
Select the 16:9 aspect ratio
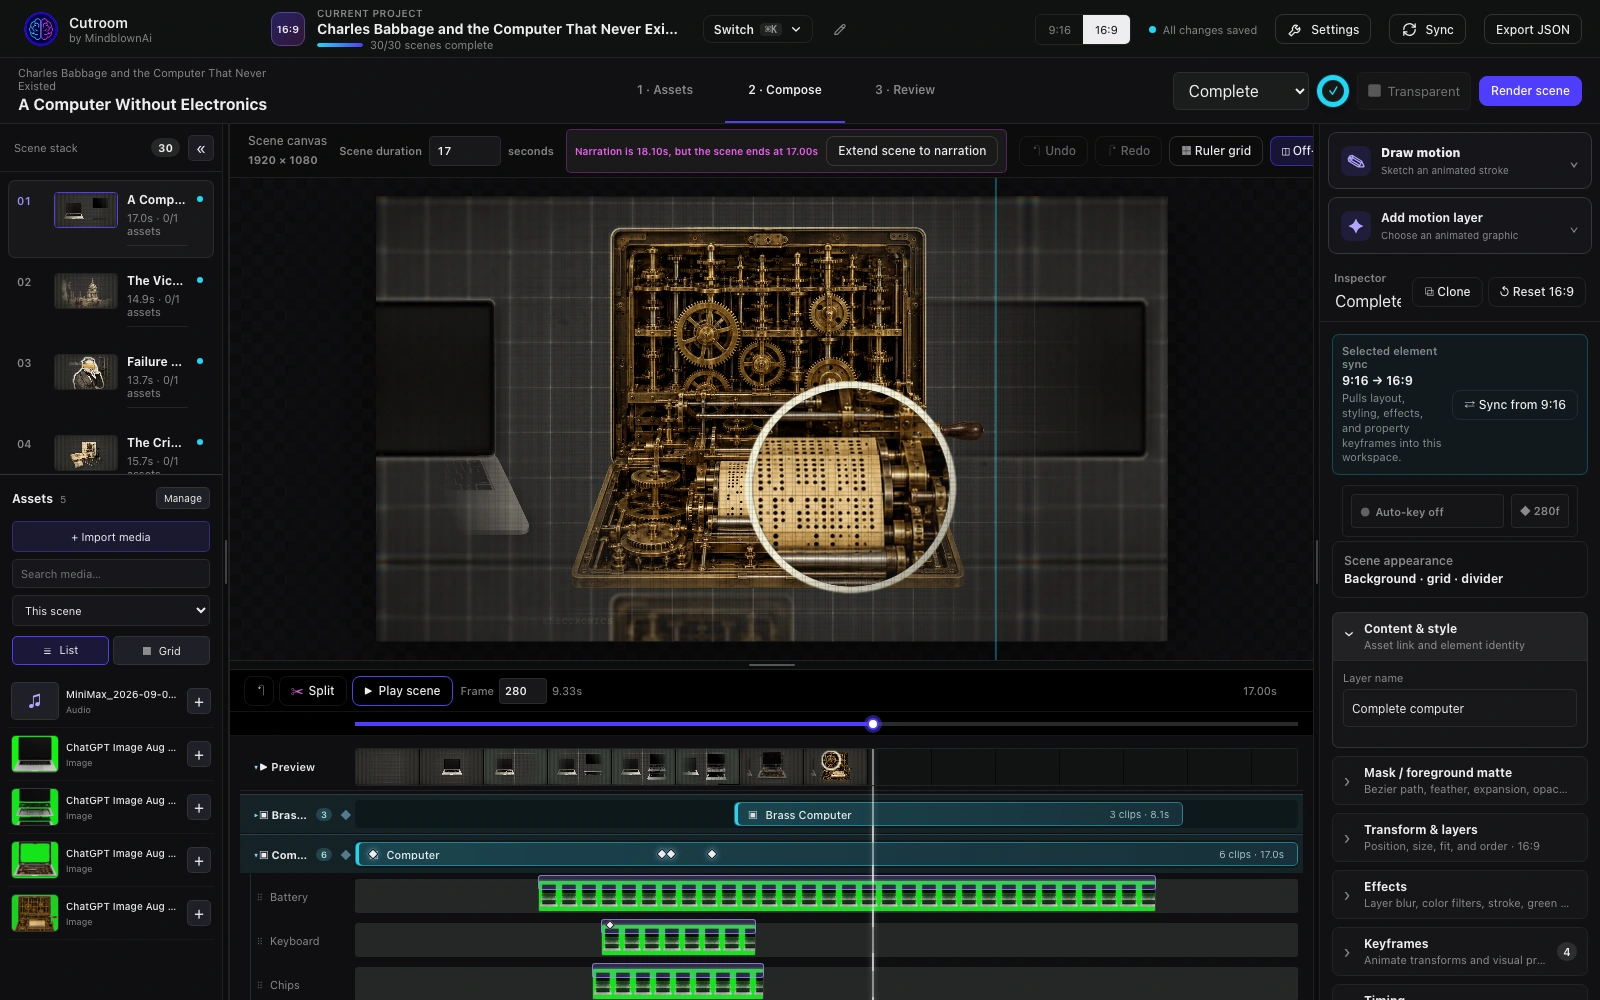click(x=1106, y=30)
